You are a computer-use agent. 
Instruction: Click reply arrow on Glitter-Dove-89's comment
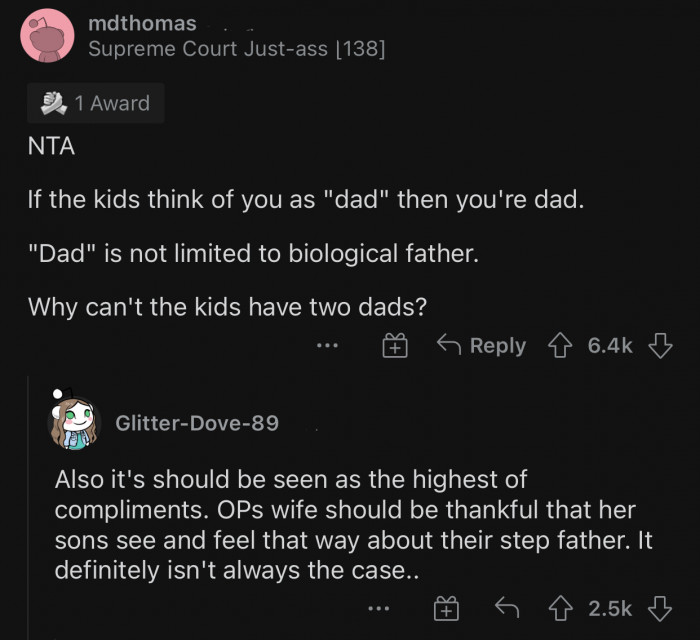tap(506, 608)
